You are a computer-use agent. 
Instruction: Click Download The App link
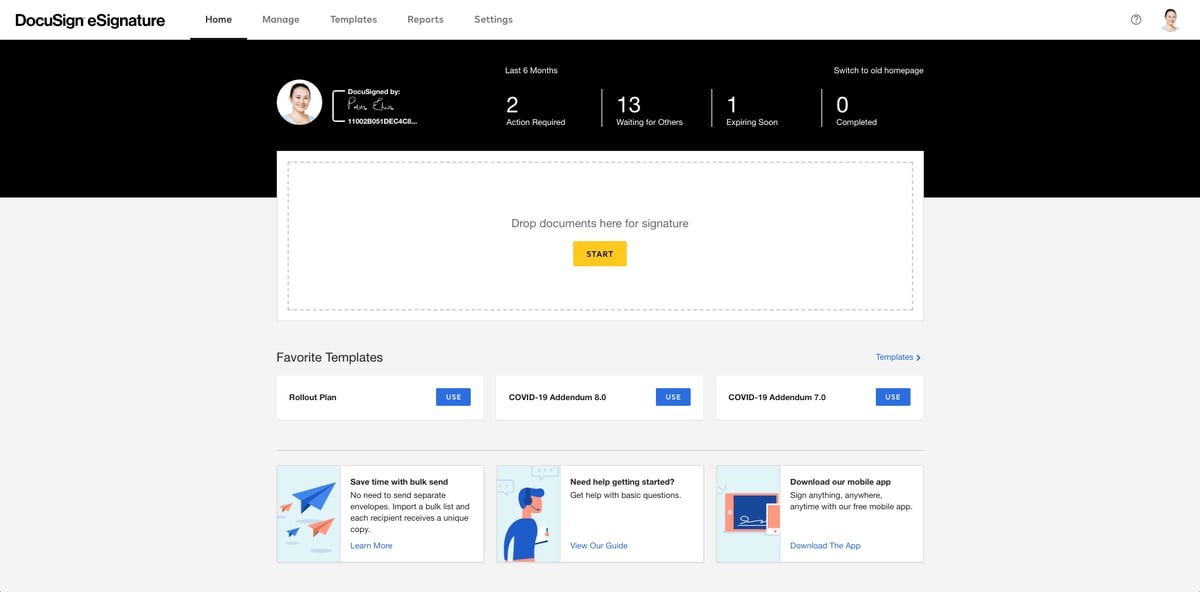[x=824, y=545]
